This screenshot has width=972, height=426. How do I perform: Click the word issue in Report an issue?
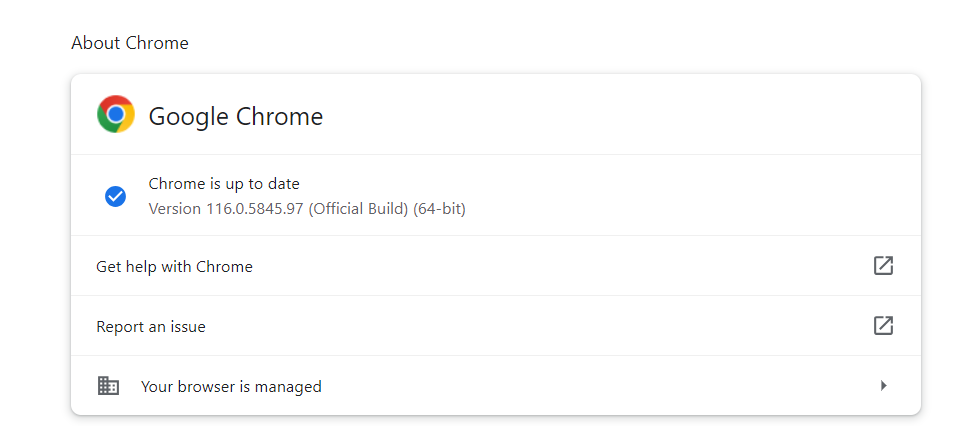[x=189, y=327]
